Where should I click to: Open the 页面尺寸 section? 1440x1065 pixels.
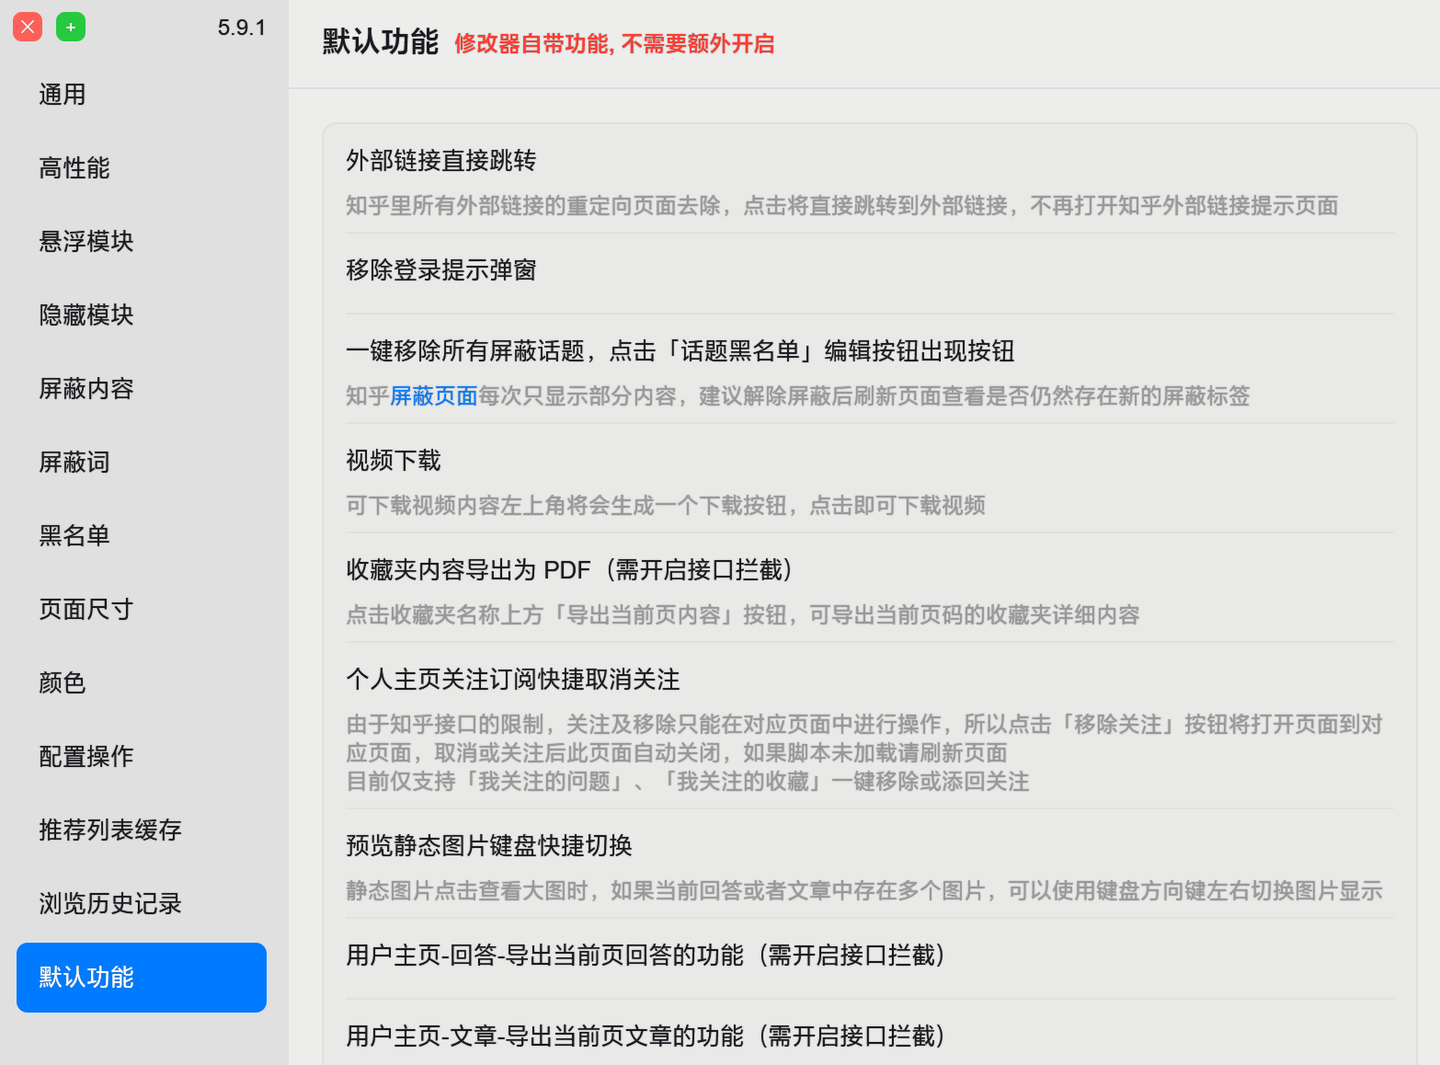click(86, 609)
